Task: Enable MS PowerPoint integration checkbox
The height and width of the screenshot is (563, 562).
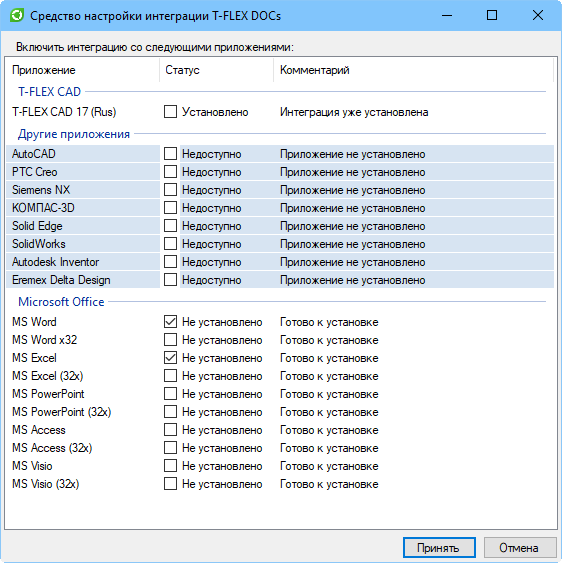Action: [x=170, y=394]
